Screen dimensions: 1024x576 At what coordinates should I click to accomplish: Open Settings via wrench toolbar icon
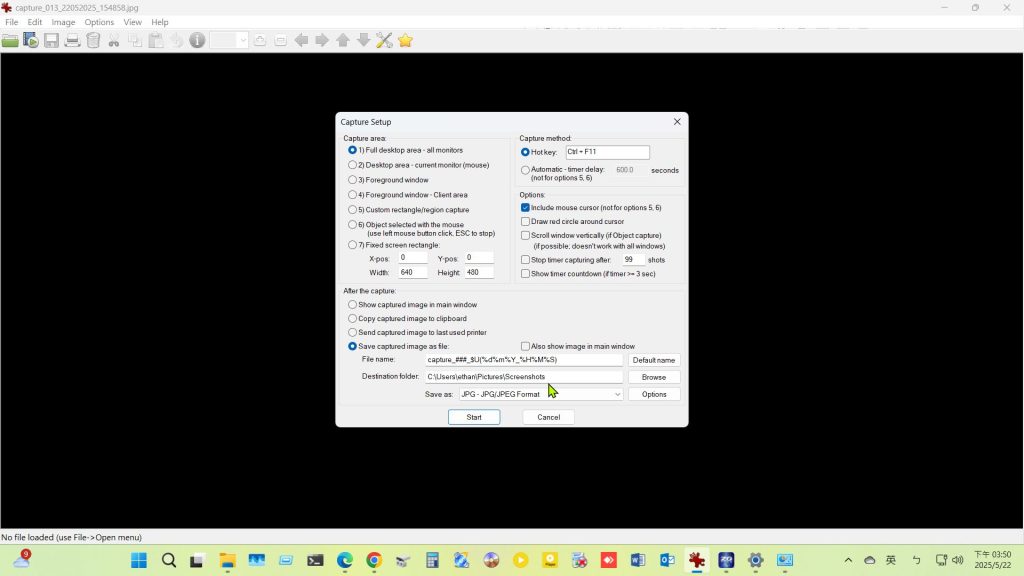384,41
